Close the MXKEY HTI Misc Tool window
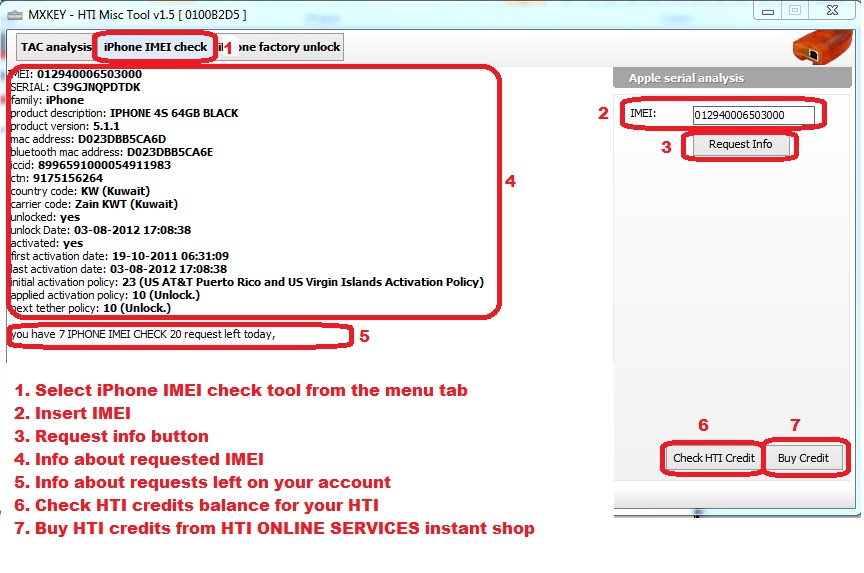Screen dimensions: 864x573 [x=833, y=11]
